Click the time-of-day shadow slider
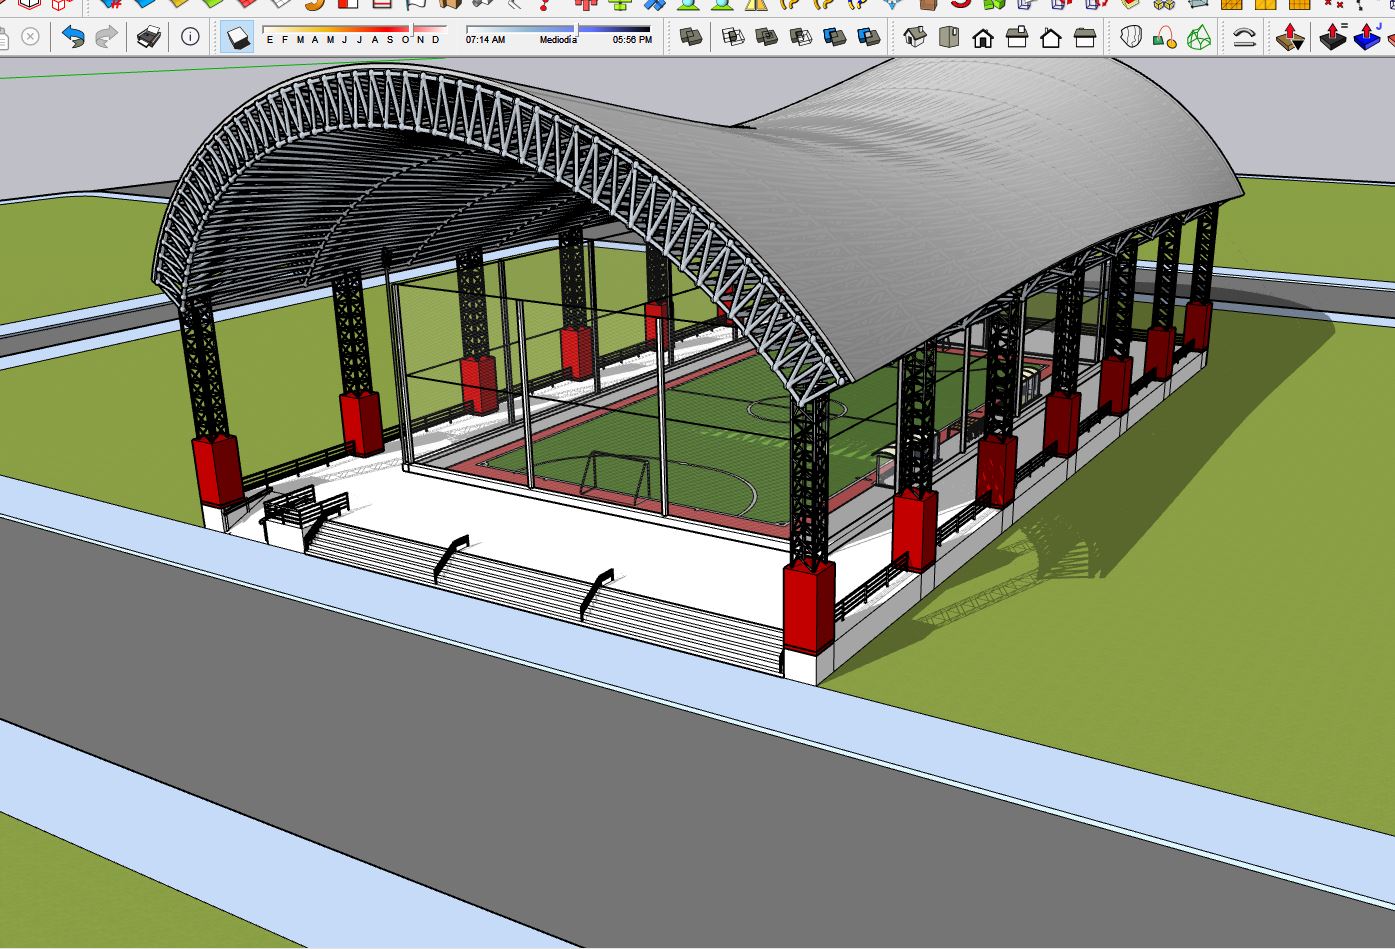The image size is (1395, 949). click(558, 30)
